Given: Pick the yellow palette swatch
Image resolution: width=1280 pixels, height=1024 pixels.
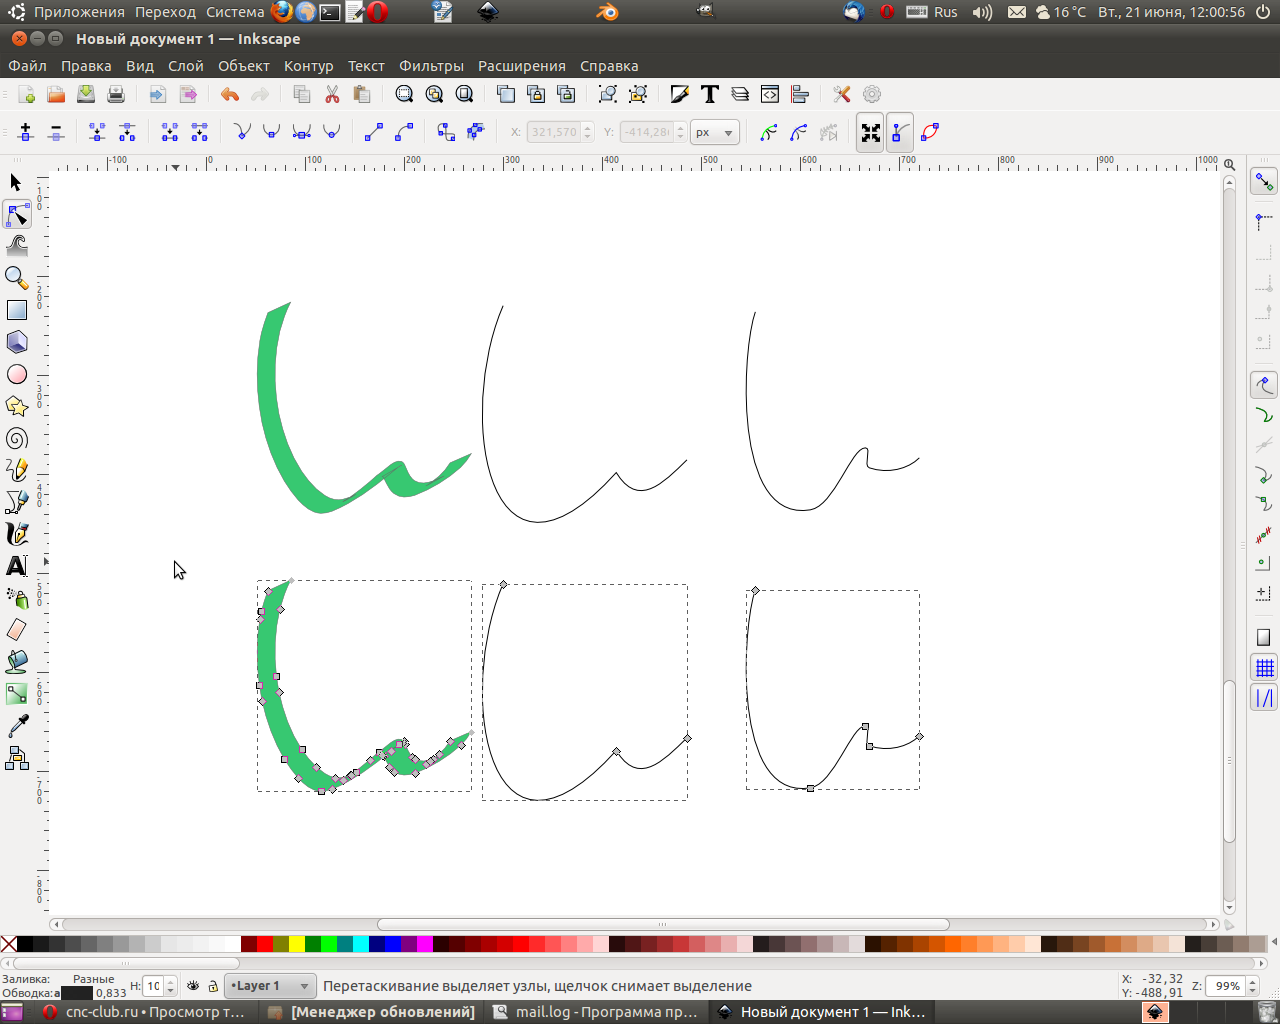Looking at the screenshot, I should pos(296,943).
